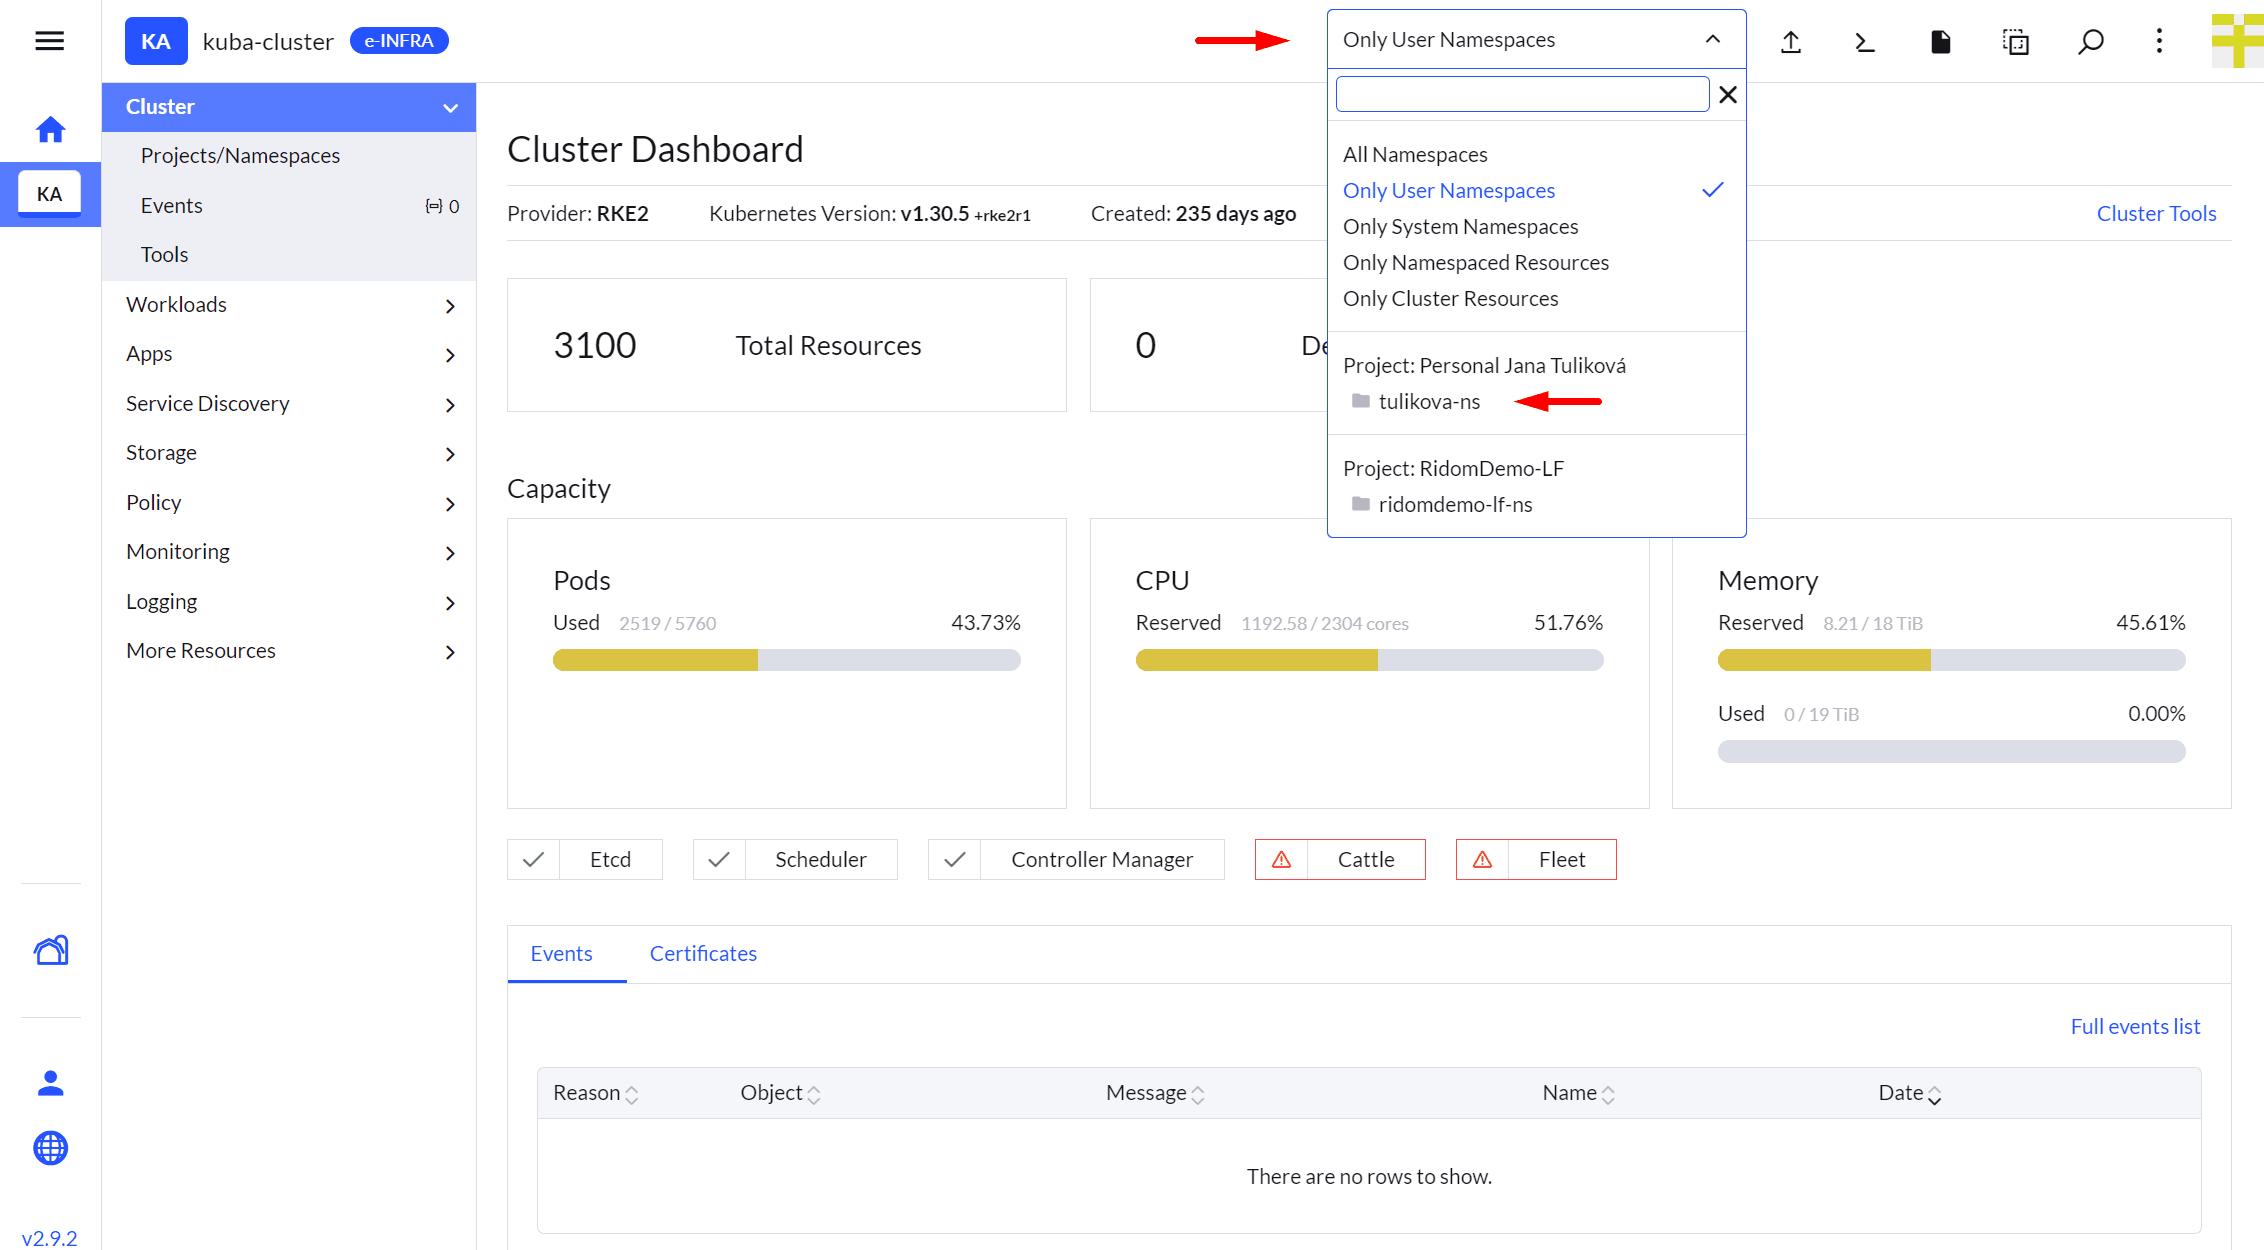
Task: Click the home icon in sidebar
Action: (x=50, y=130)
